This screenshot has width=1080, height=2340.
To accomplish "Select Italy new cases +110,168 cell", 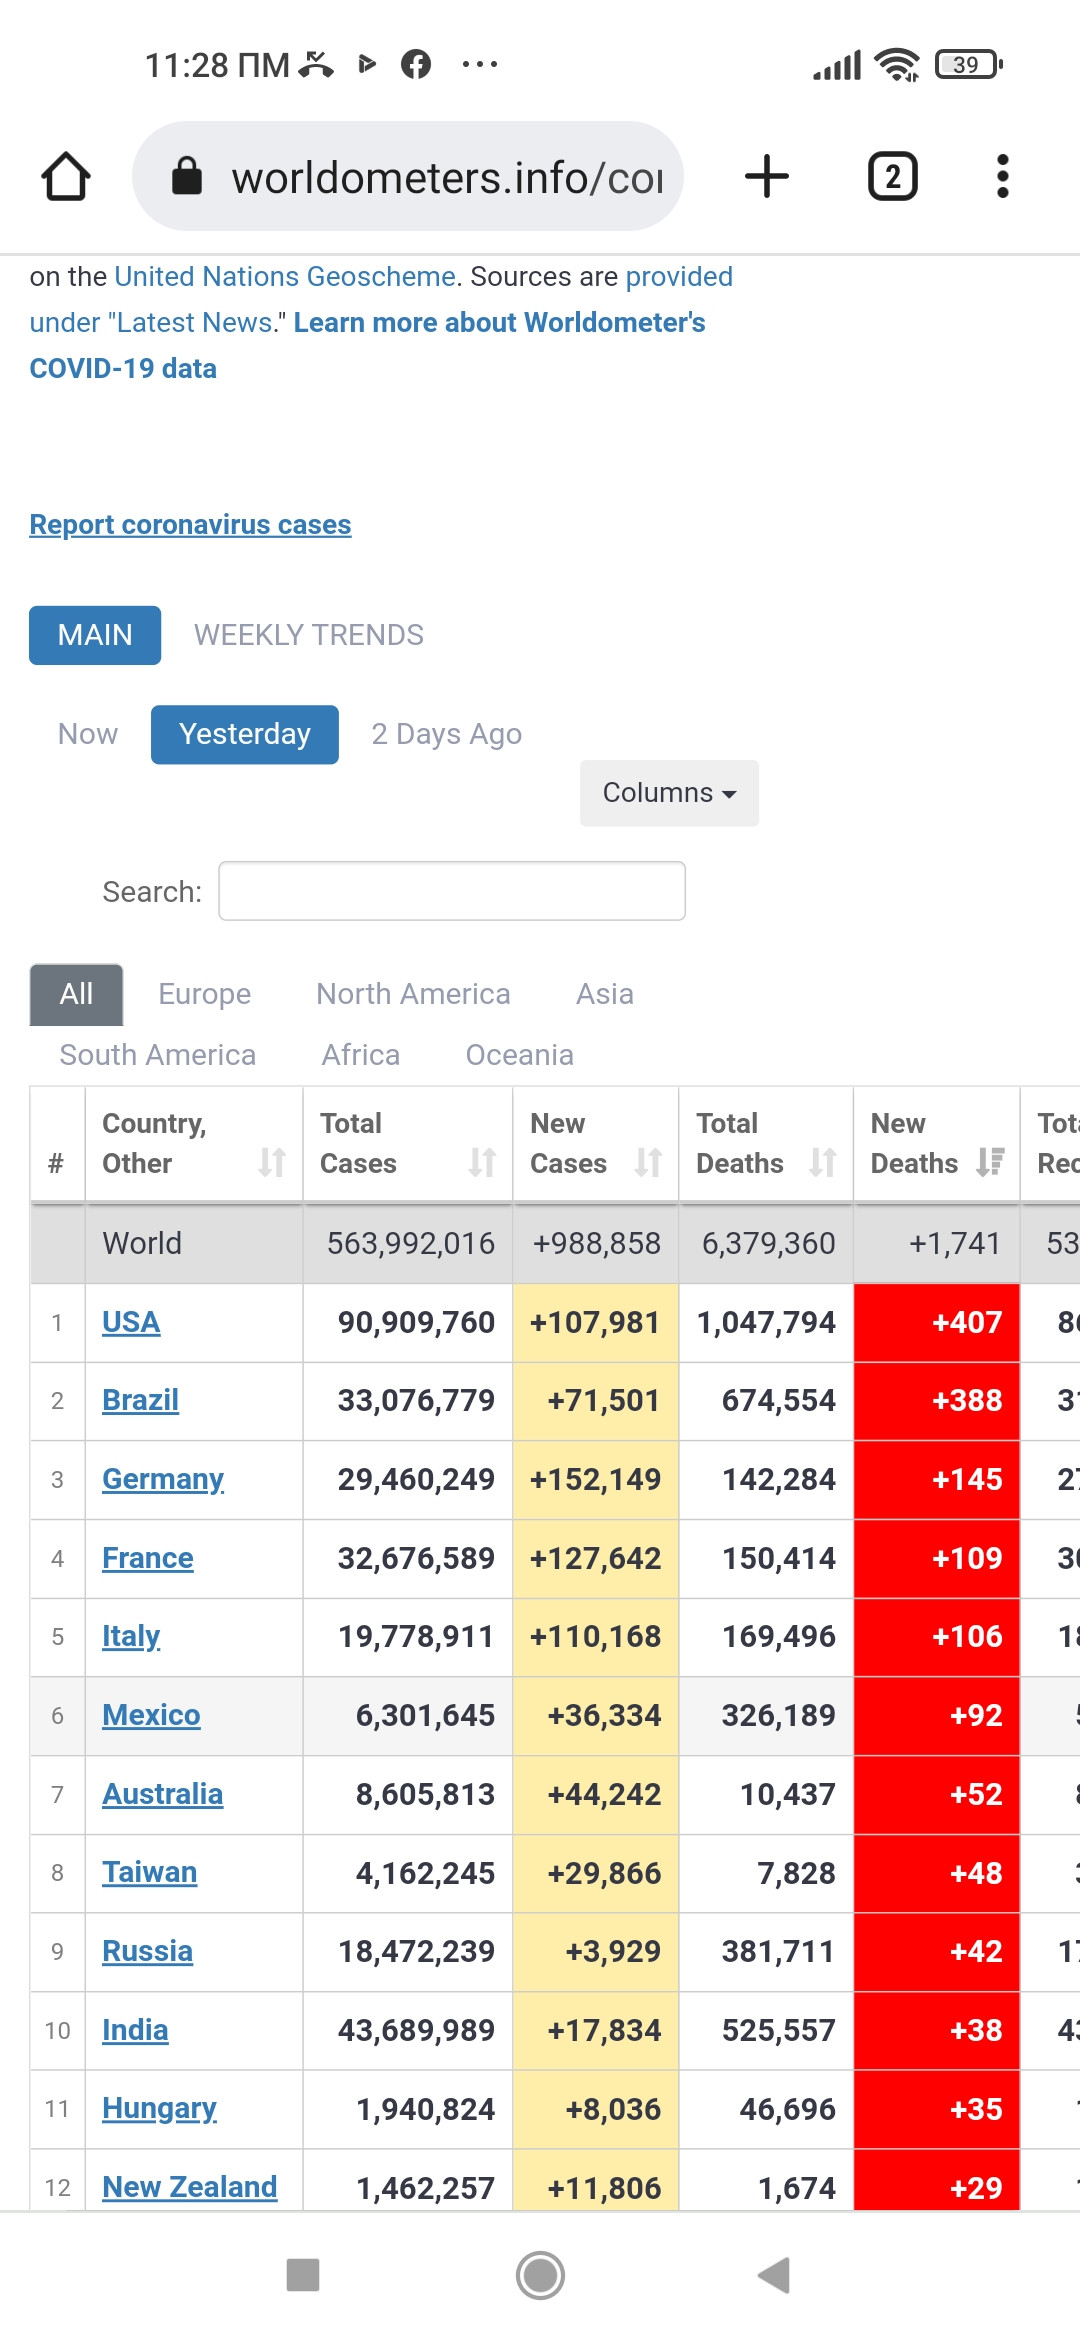I will point(596,1636).
